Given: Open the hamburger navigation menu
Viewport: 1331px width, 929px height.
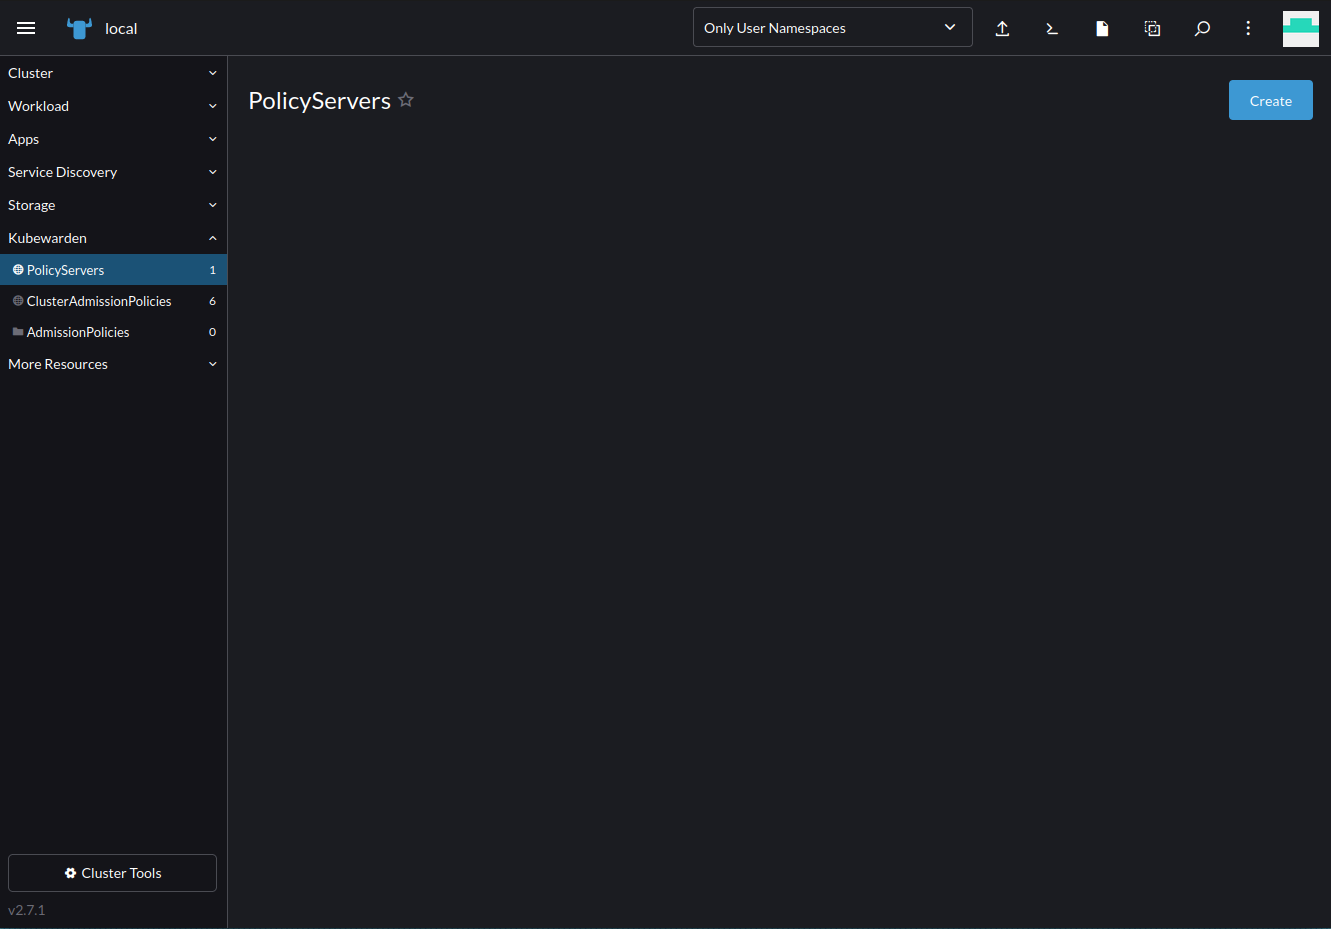Looking at the screenshot, I should [26, 28].
